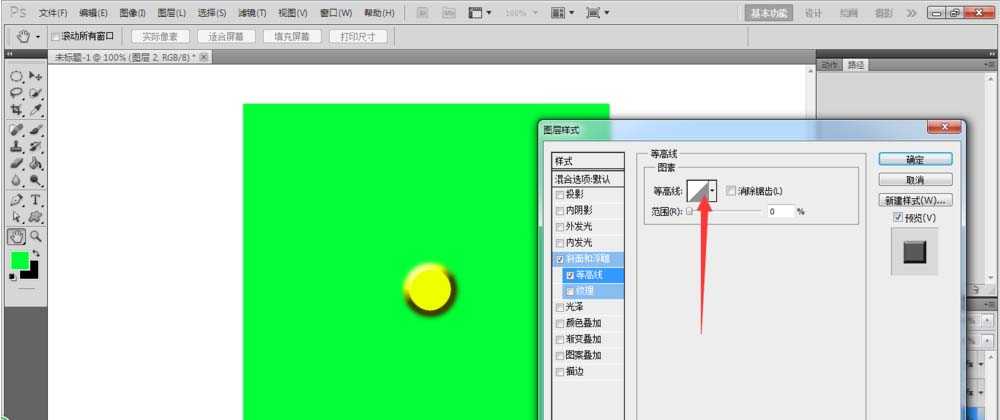Click the 确定 button in layer style dialog
The height and width of the screenshot is (420, 1000).
(914, 159)
